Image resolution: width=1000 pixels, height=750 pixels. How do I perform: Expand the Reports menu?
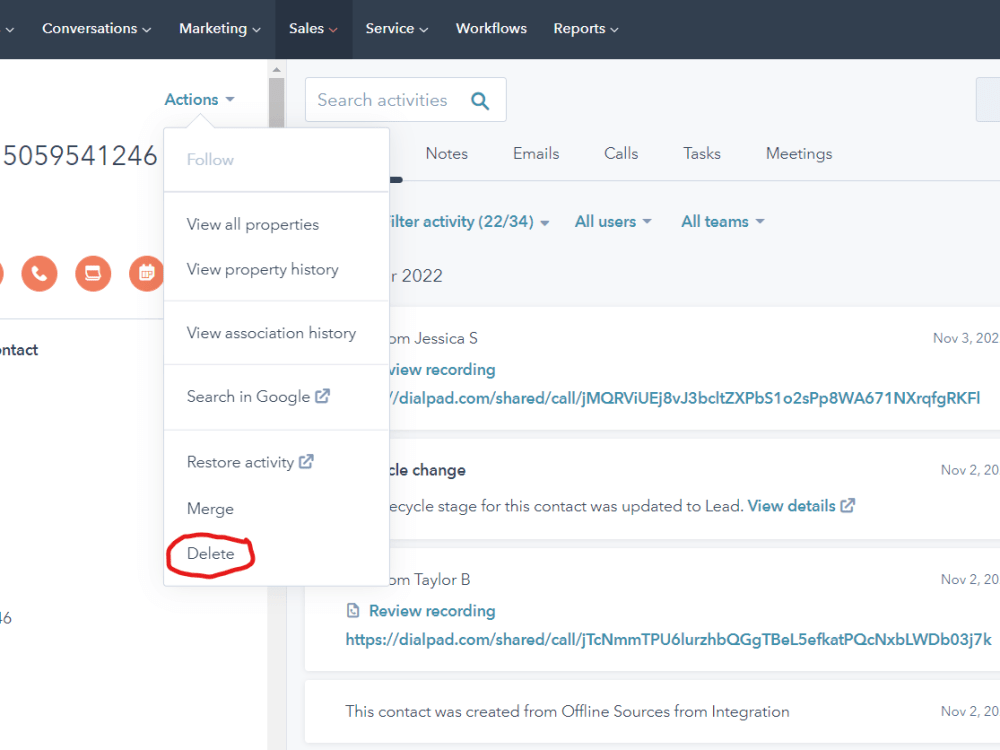click(586, 29)
